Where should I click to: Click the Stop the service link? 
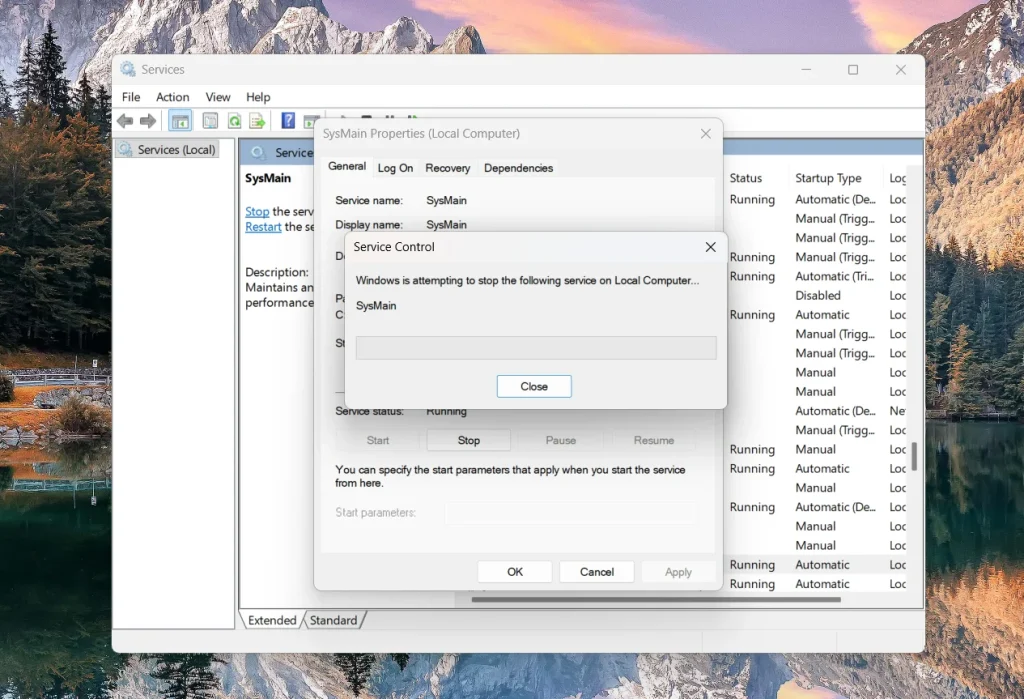point(257,212)
